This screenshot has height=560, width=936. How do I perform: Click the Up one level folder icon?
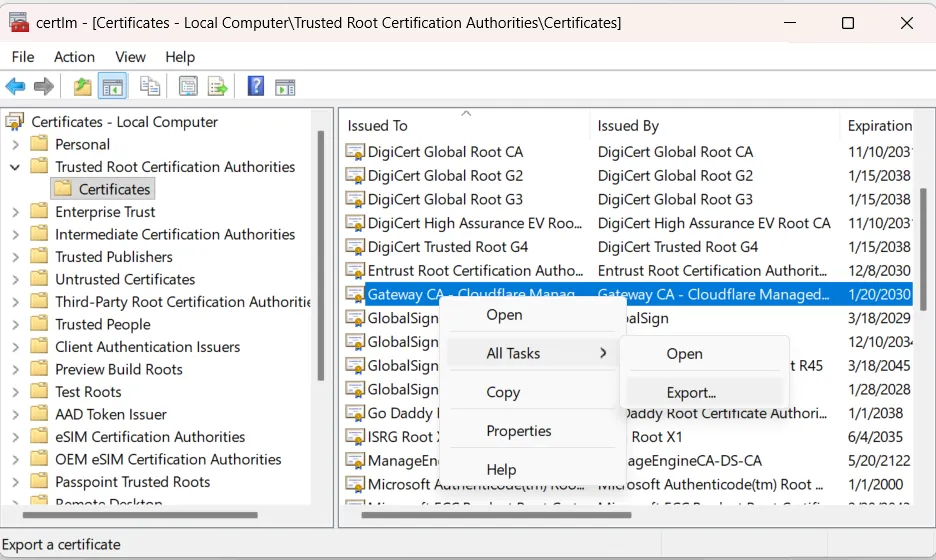(82, 87)
